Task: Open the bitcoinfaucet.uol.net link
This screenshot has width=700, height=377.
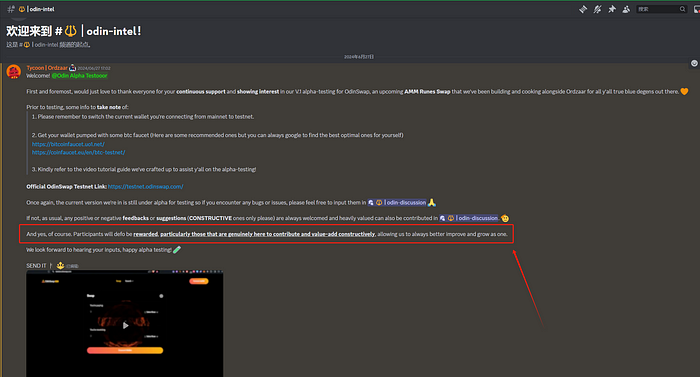Action: click(68, 144)
